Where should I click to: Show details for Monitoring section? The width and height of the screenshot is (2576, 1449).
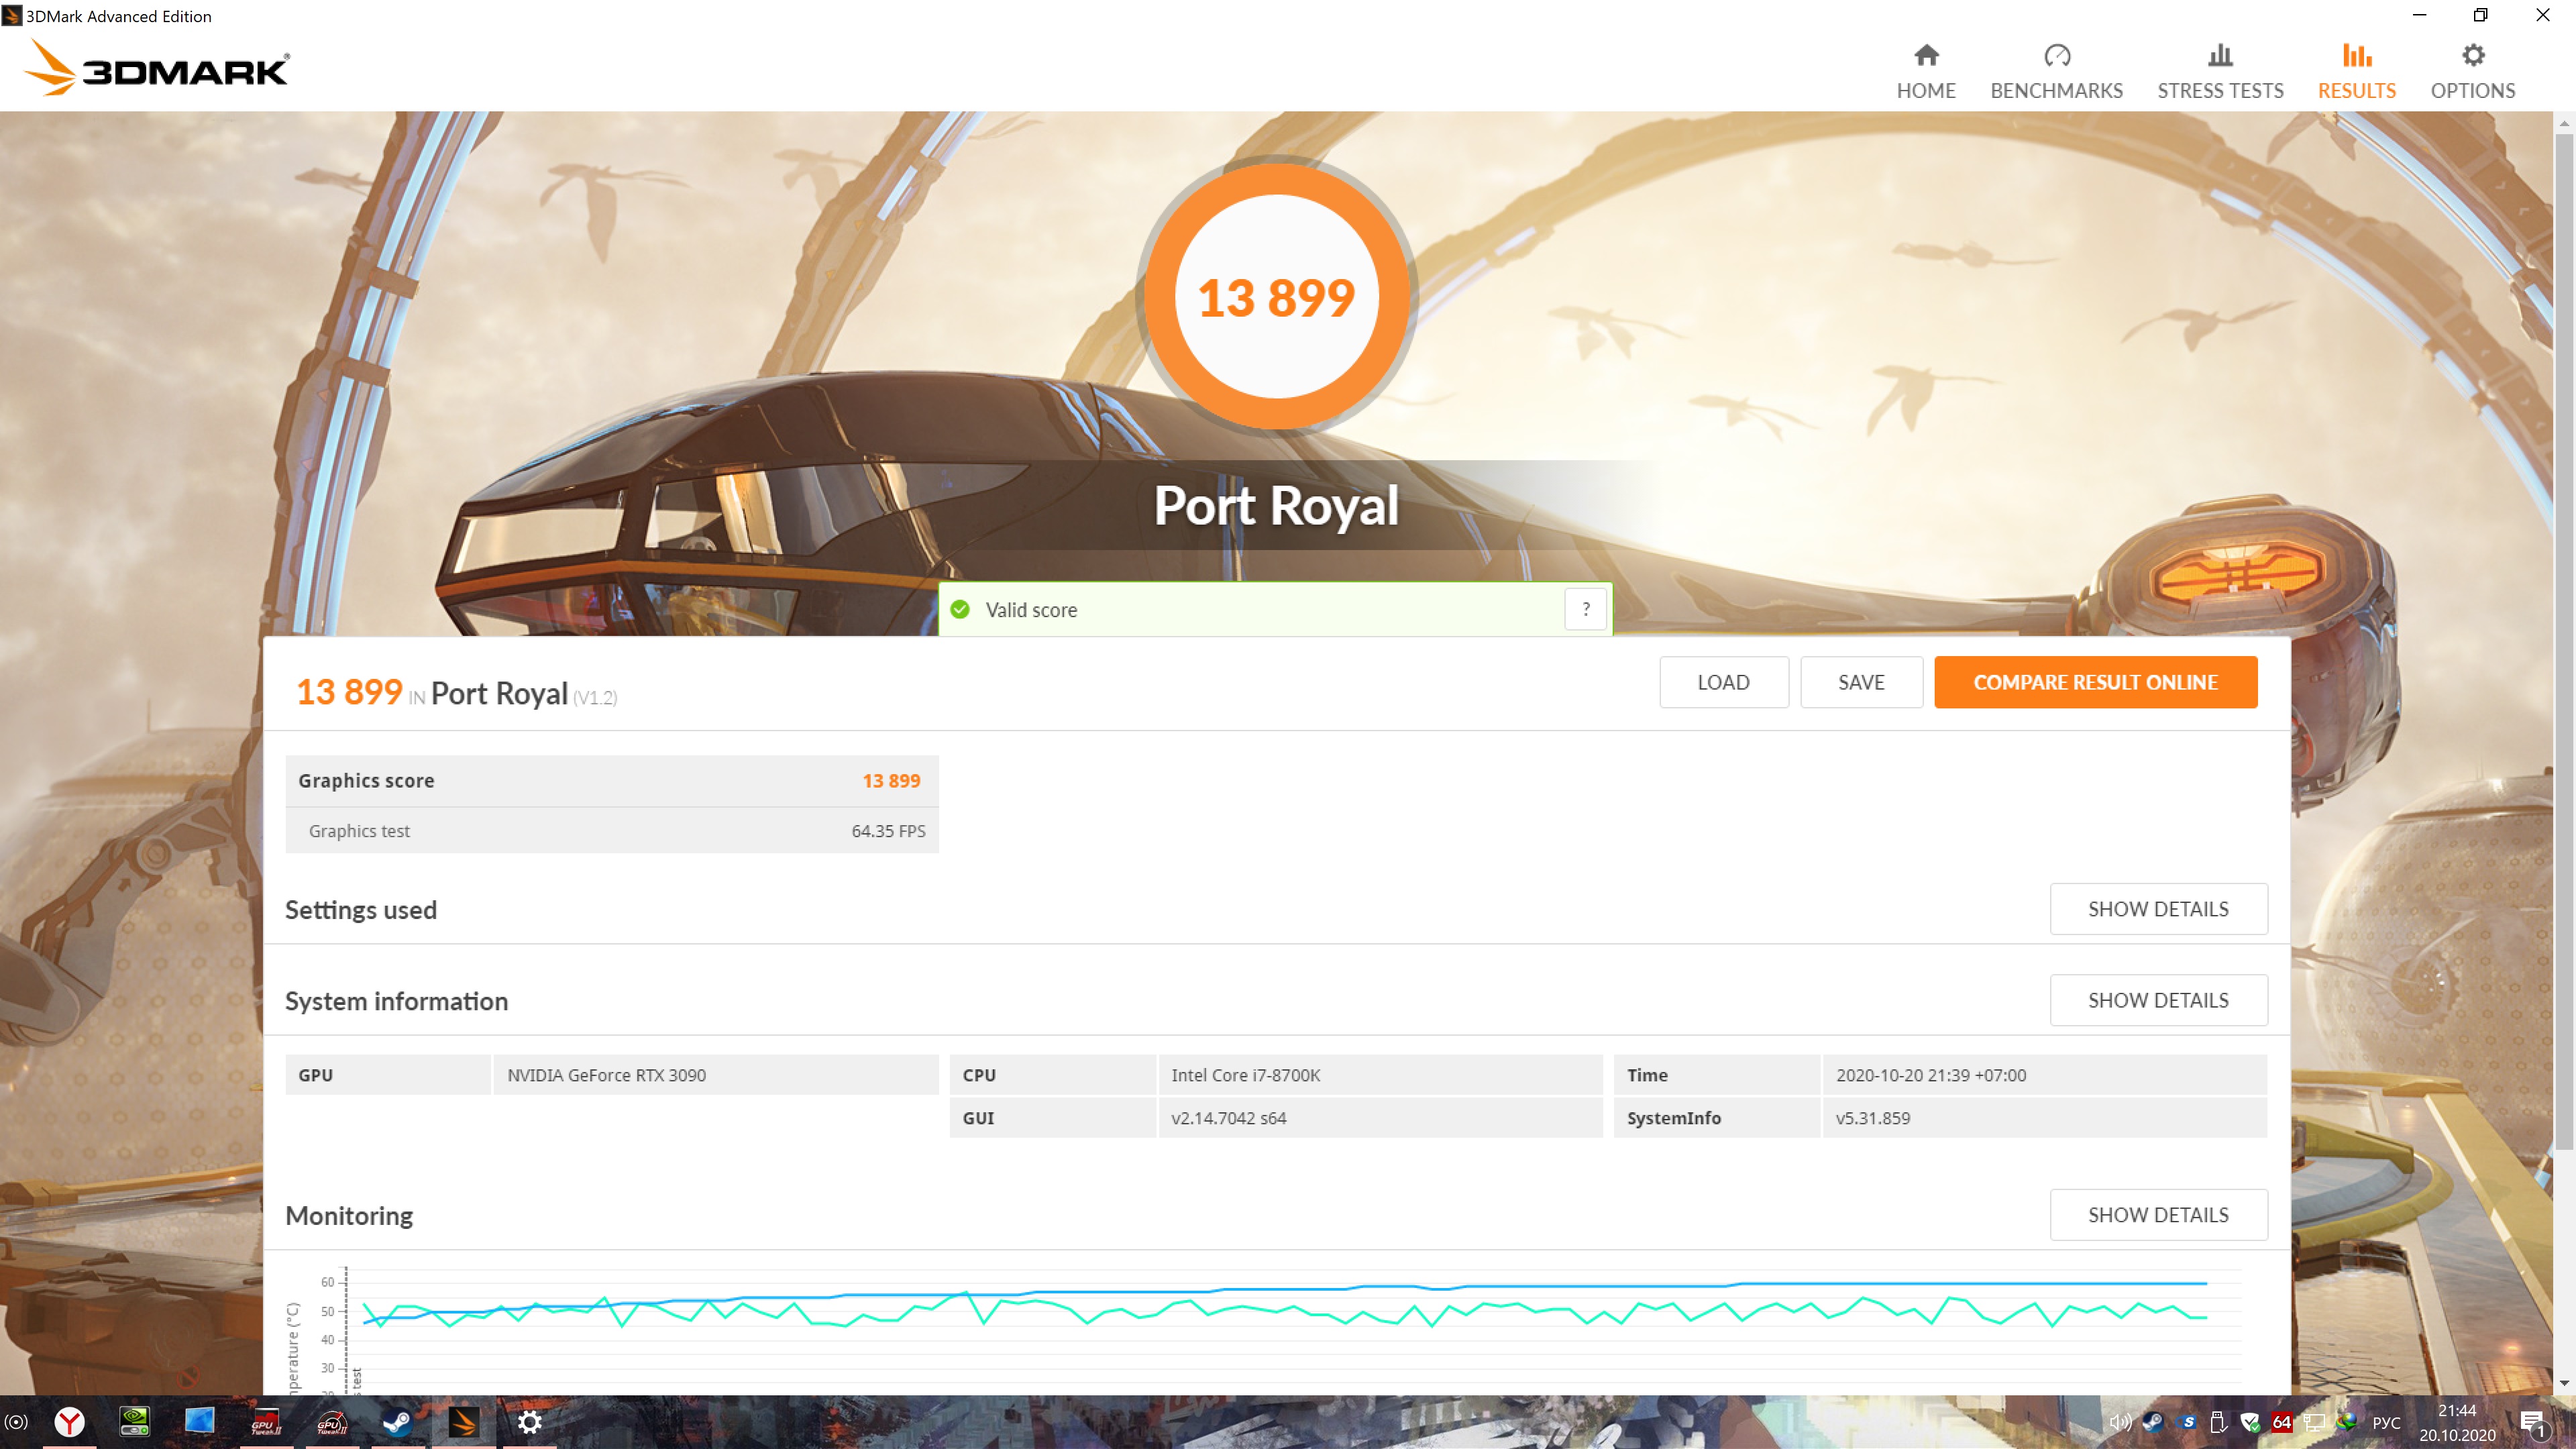coord(2157,1215)
